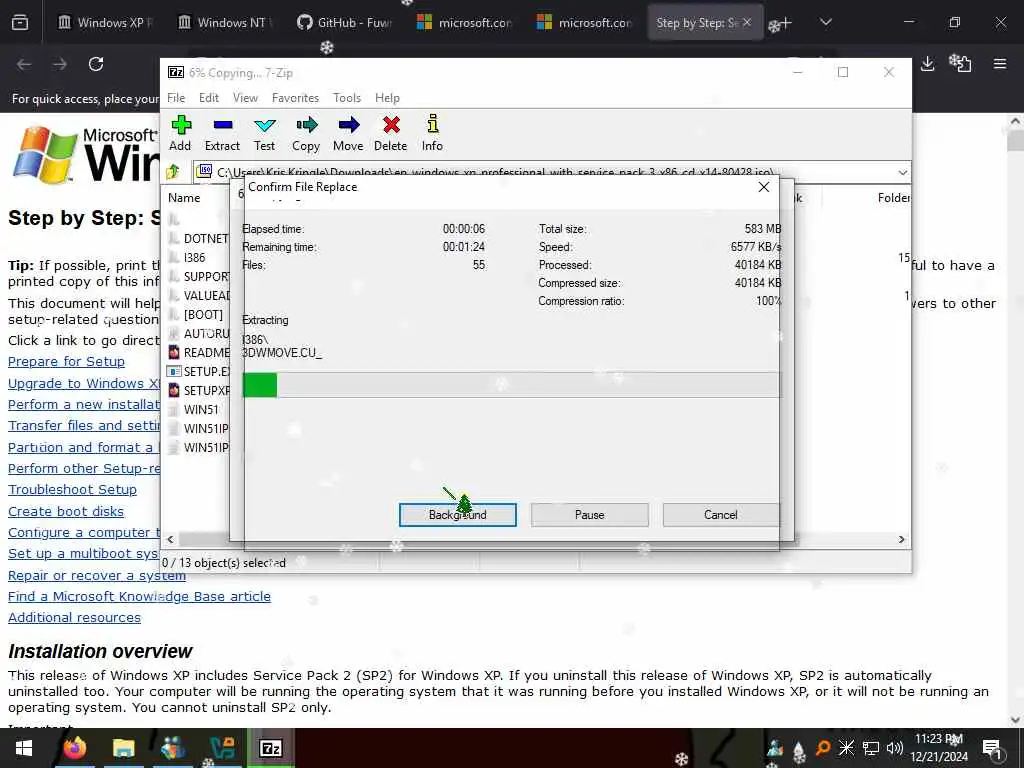Open the Repair or recover a system link

(x=97, y=576)
